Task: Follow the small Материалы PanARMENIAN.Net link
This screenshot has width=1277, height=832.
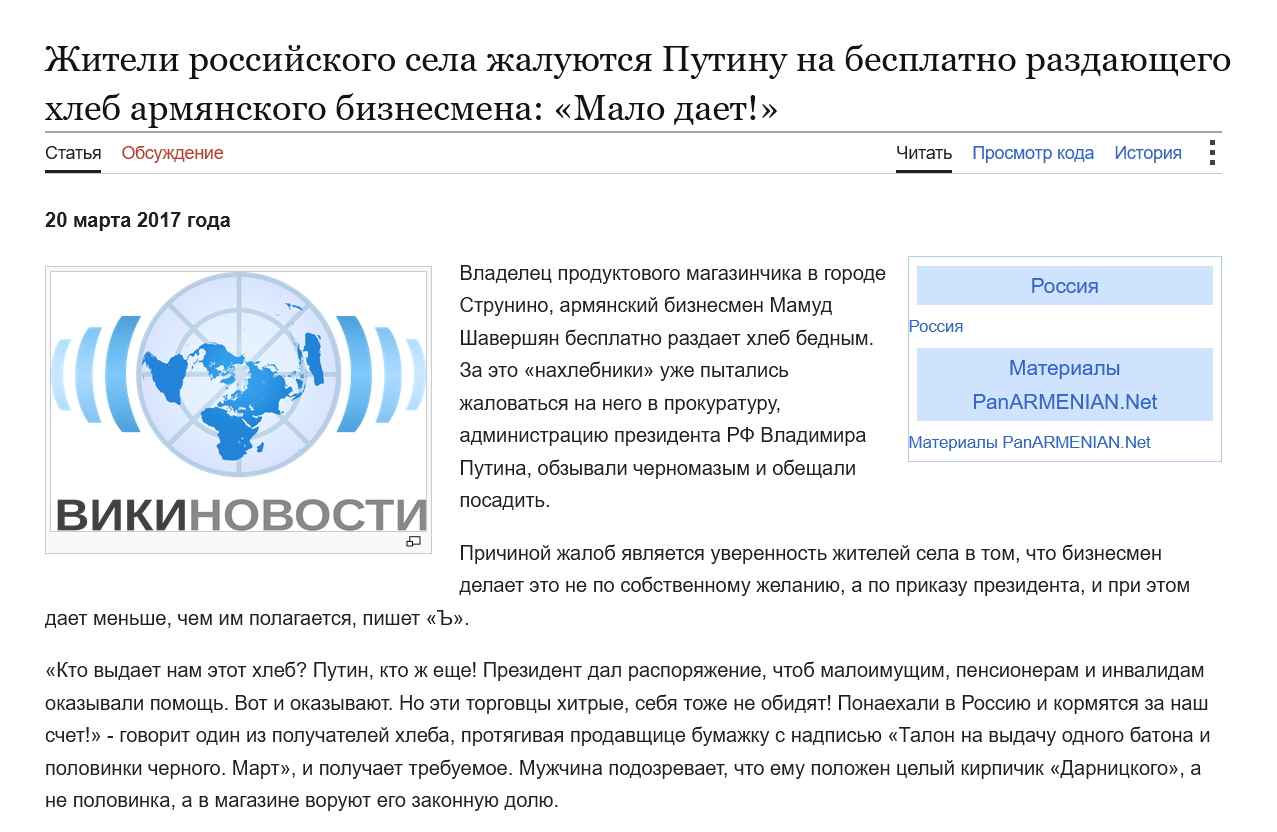Action: click(1030, 442)
